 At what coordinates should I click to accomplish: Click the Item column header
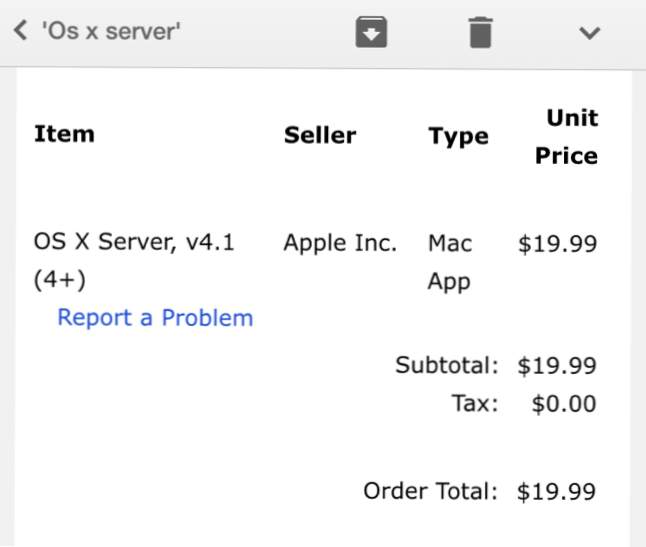click(64, 134)
